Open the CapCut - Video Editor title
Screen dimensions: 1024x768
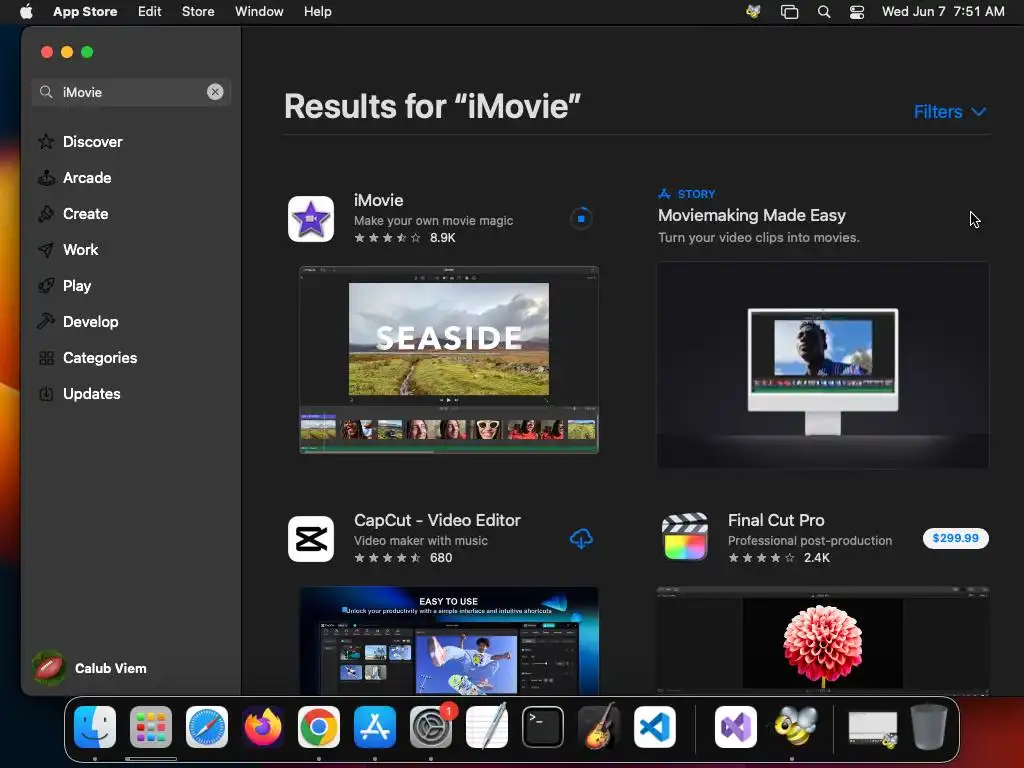(437, 520)
